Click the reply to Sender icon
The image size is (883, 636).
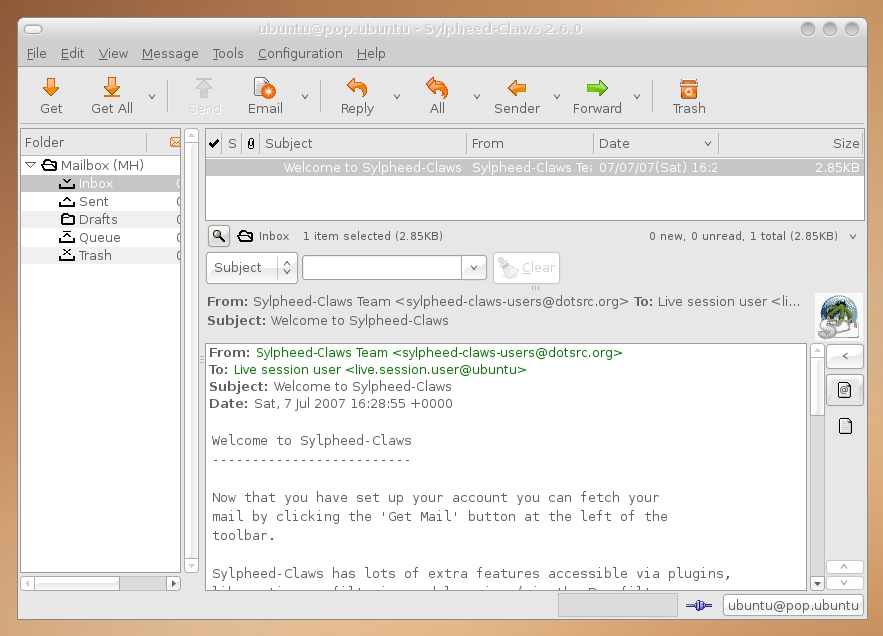pos(516,88)
